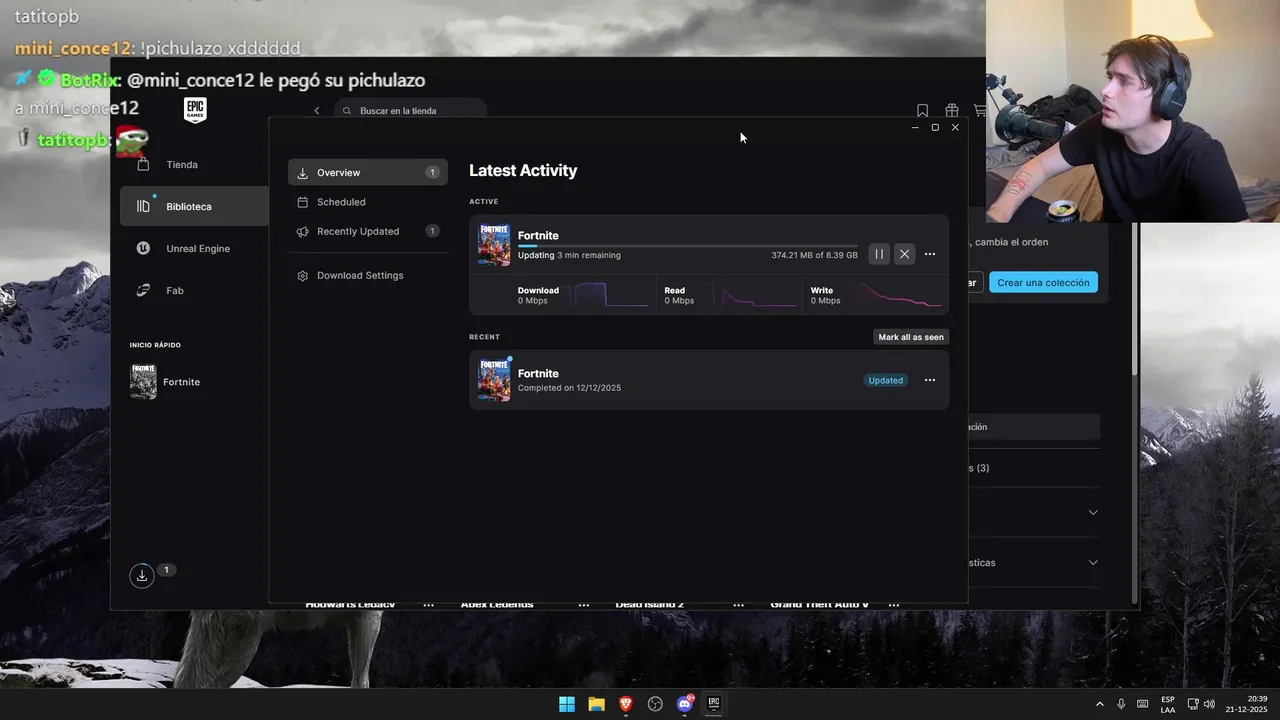Open the Scheduled downloads tab

[x=368, y=202]
